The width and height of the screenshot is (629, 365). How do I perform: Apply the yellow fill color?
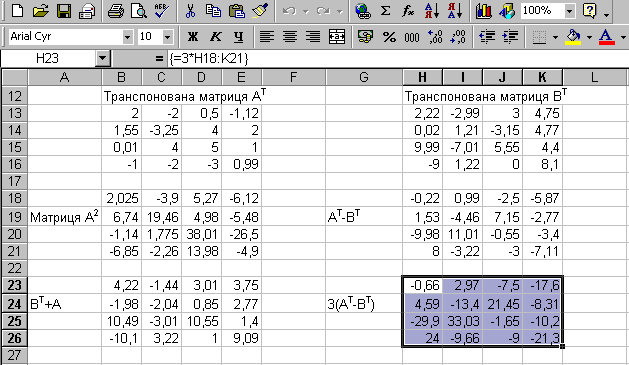coord(574,37)
